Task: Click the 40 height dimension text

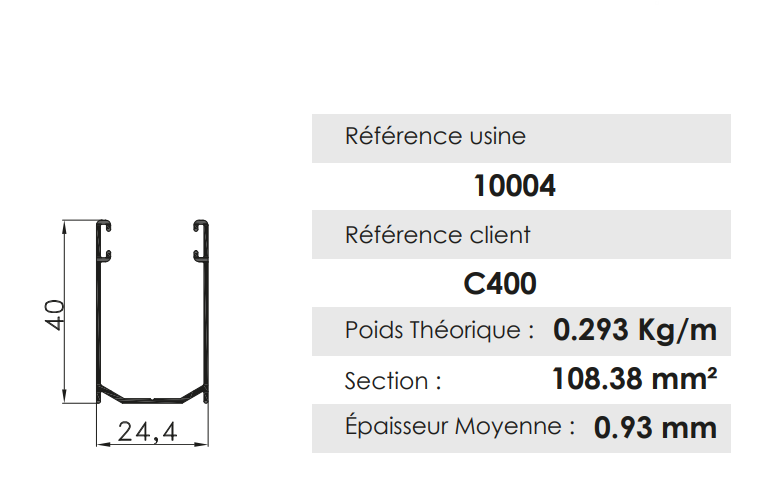Action: [x=54, y=314]
